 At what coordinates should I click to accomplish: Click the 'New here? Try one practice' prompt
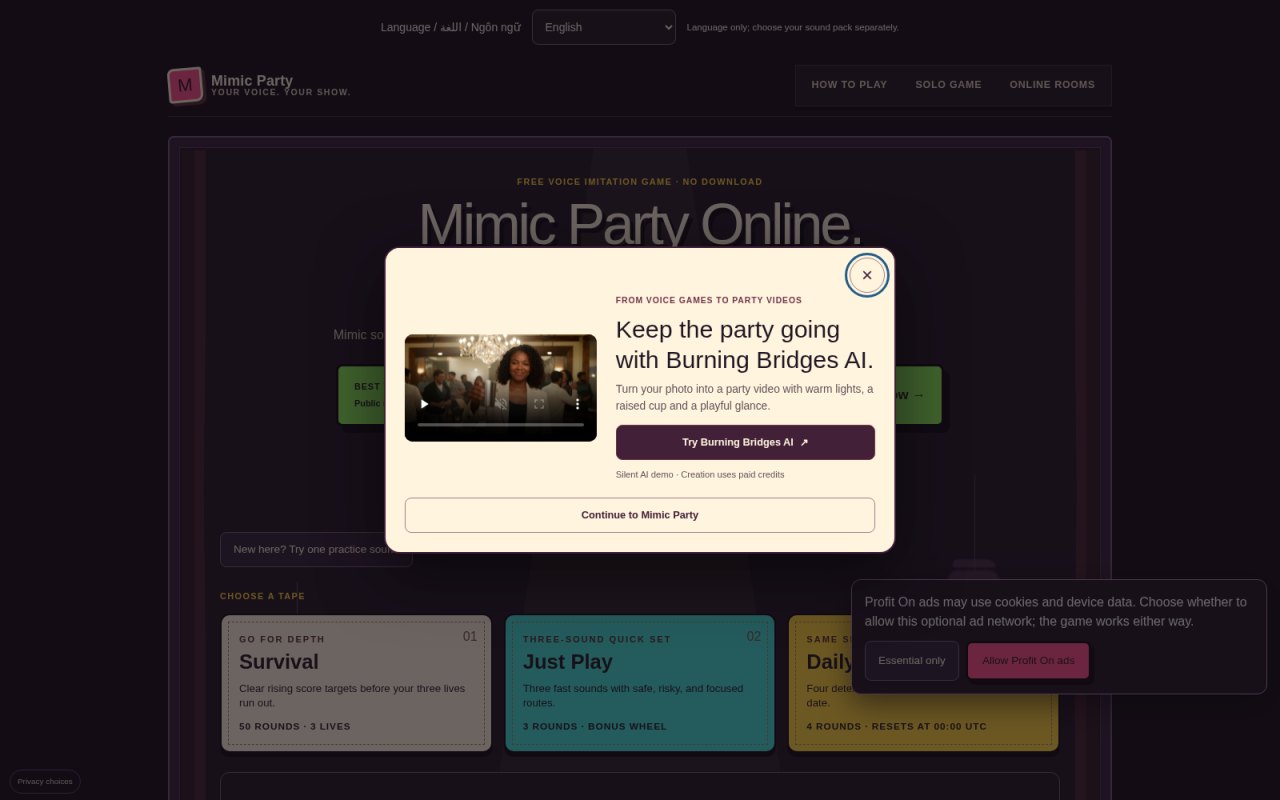click(x=316, y=549)
